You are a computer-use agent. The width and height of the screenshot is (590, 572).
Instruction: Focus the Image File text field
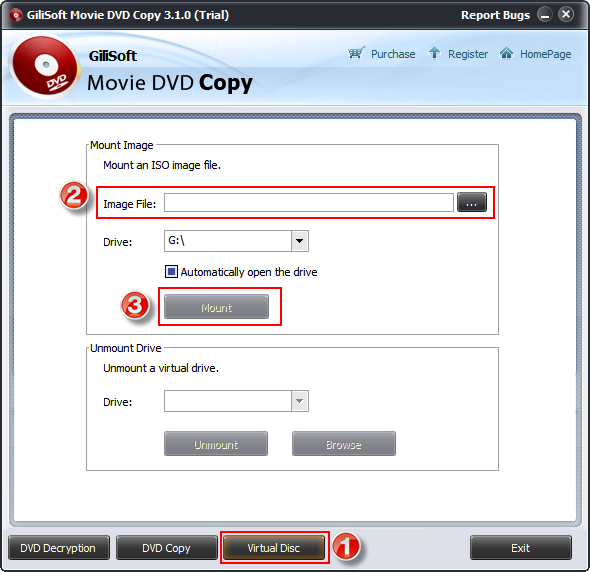click(x=309, y=202)
